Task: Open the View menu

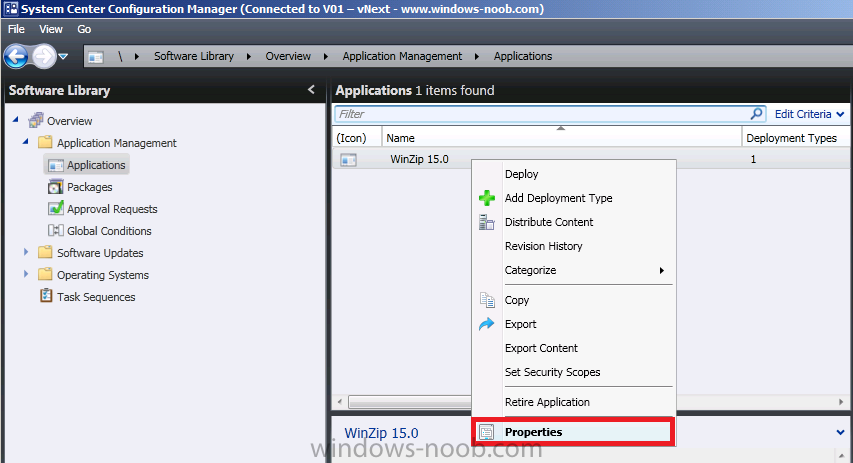Action: tap(51, 29)
